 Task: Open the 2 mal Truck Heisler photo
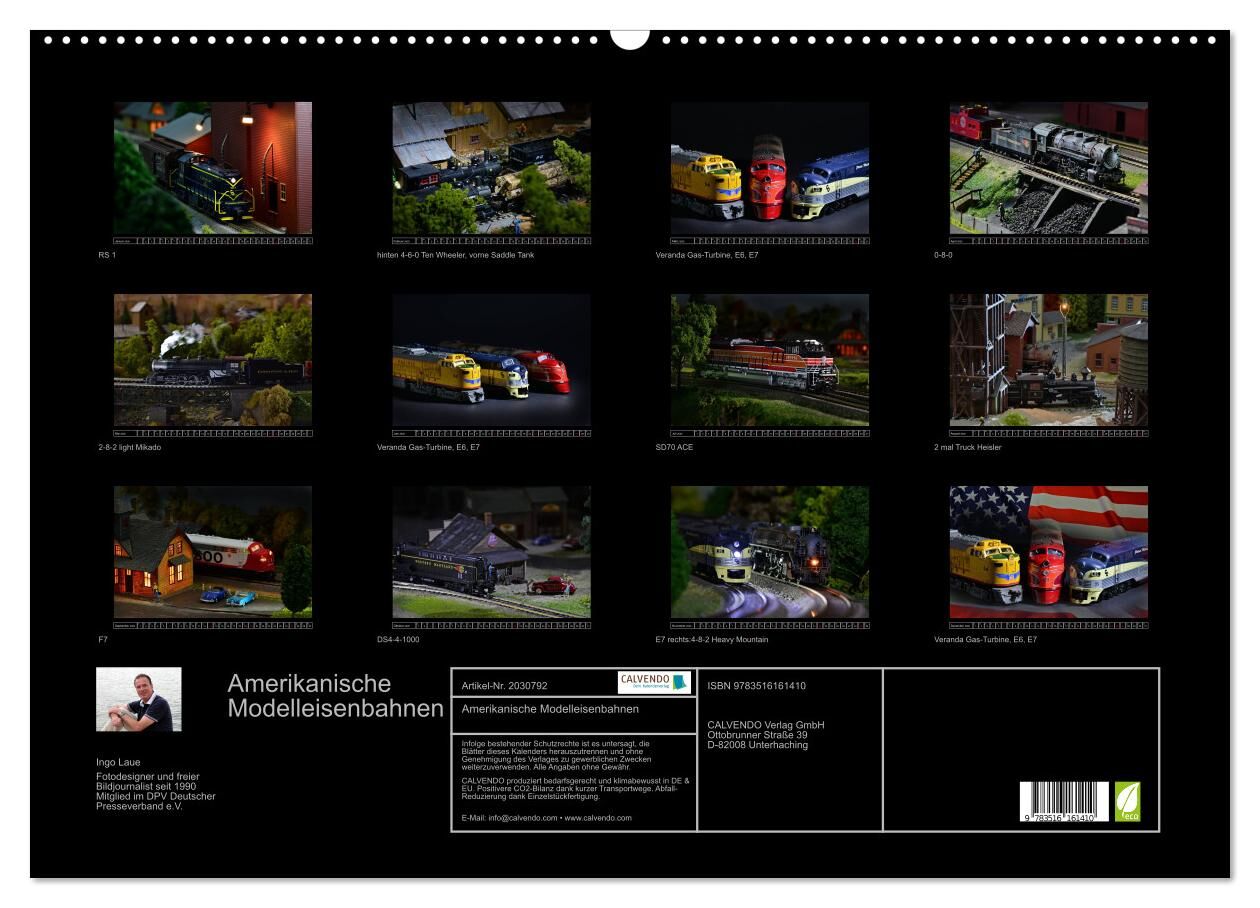1048,360
